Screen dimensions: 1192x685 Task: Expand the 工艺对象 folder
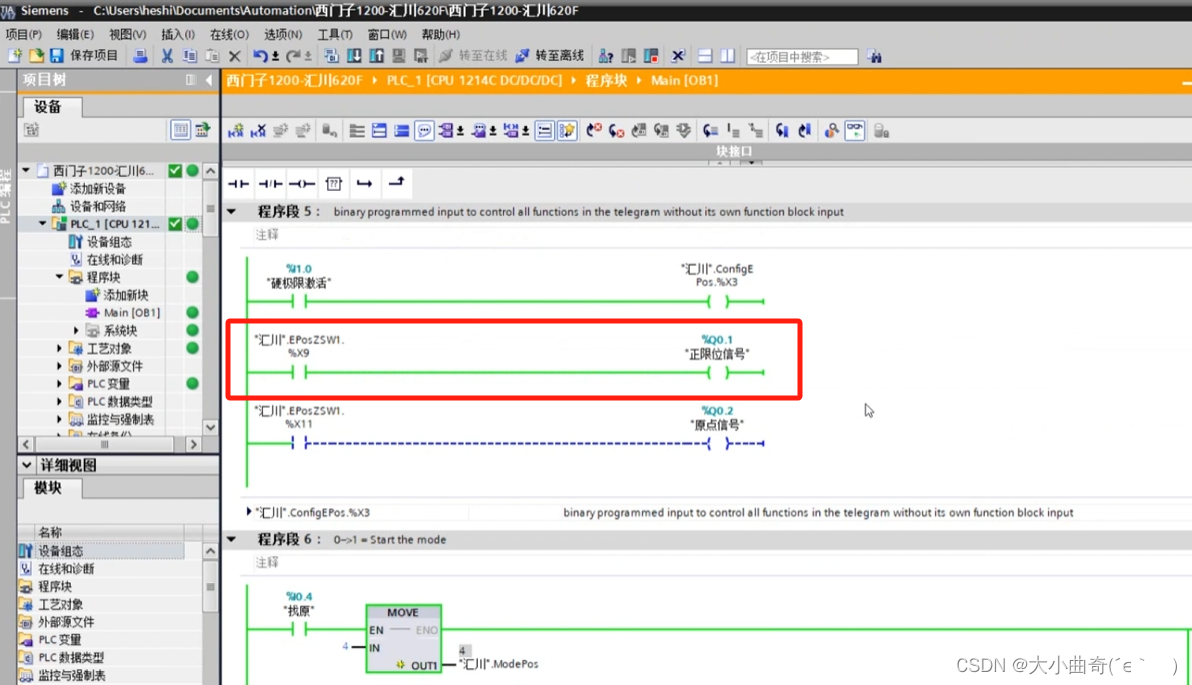(x=59, y=348)
